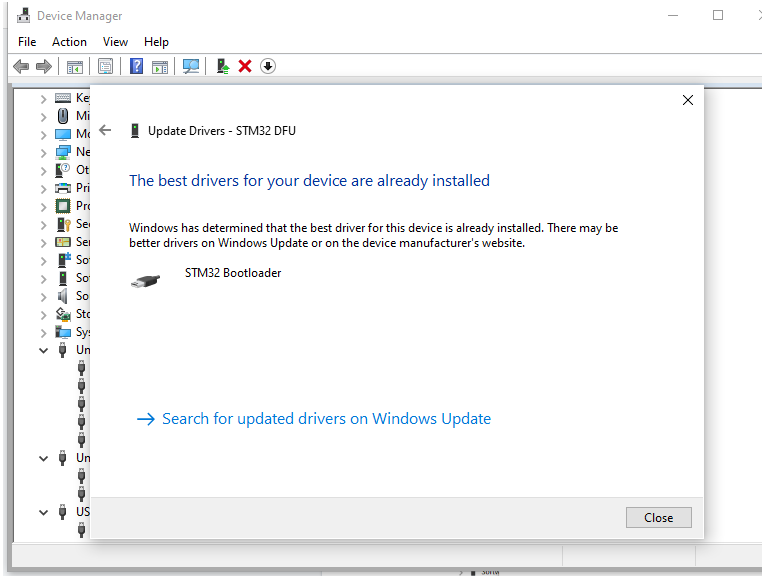Screen dimensions: 762x576
Task: Collapse the bottom 'US' USB node
Action: coord(43,512)
